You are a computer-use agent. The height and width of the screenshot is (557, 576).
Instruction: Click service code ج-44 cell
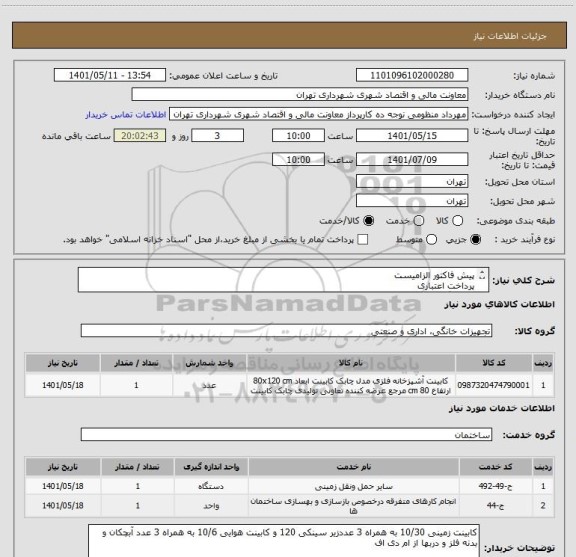(x=496, y=506)
